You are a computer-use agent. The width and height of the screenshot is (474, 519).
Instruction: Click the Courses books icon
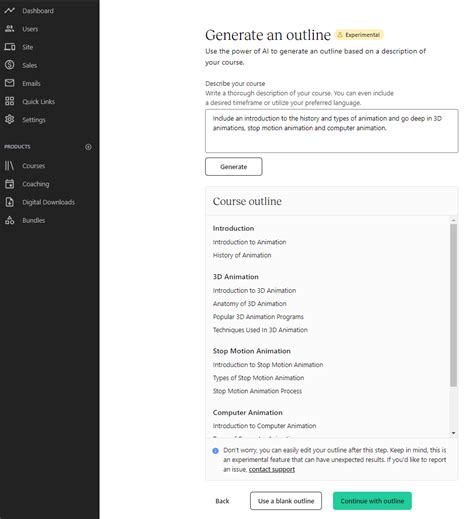coord(9,166)
